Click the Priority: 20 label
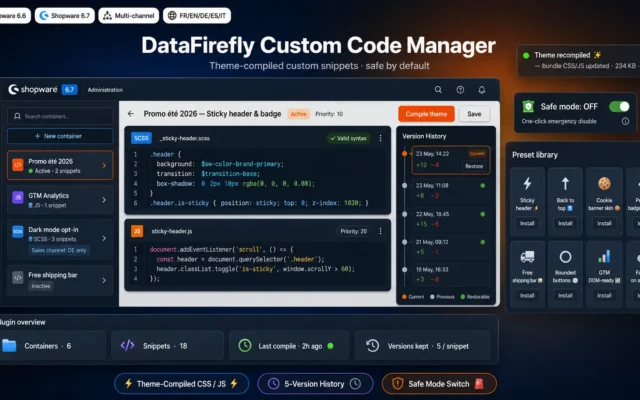Screen dimensions: 640x400 coord(353,231)
